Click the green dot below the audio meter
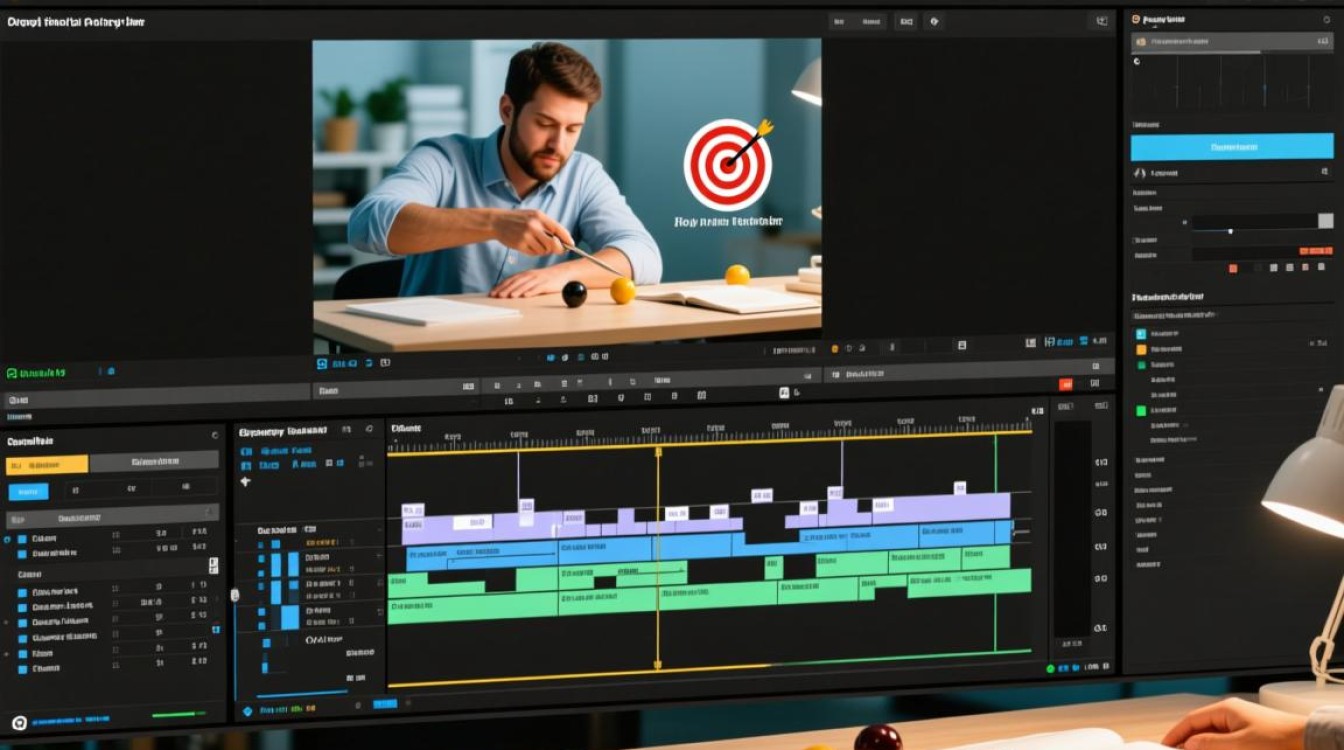The height and width of the screenshot is (750, 1344). pyautogui.click(x=1050, y=668)
